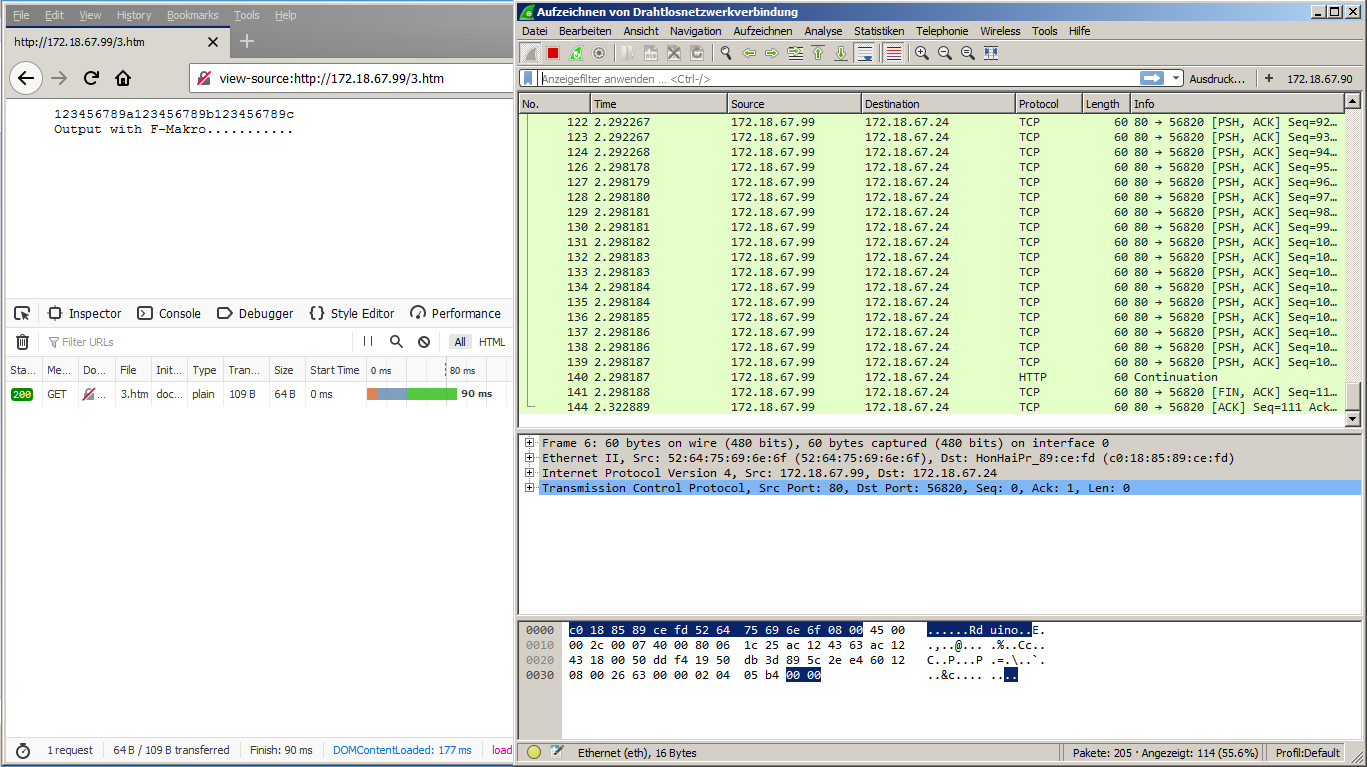The width and height of the screenshot is (1367, 767).
Task: Click the Ausdruck... expression button
Action: (1217, 78)
